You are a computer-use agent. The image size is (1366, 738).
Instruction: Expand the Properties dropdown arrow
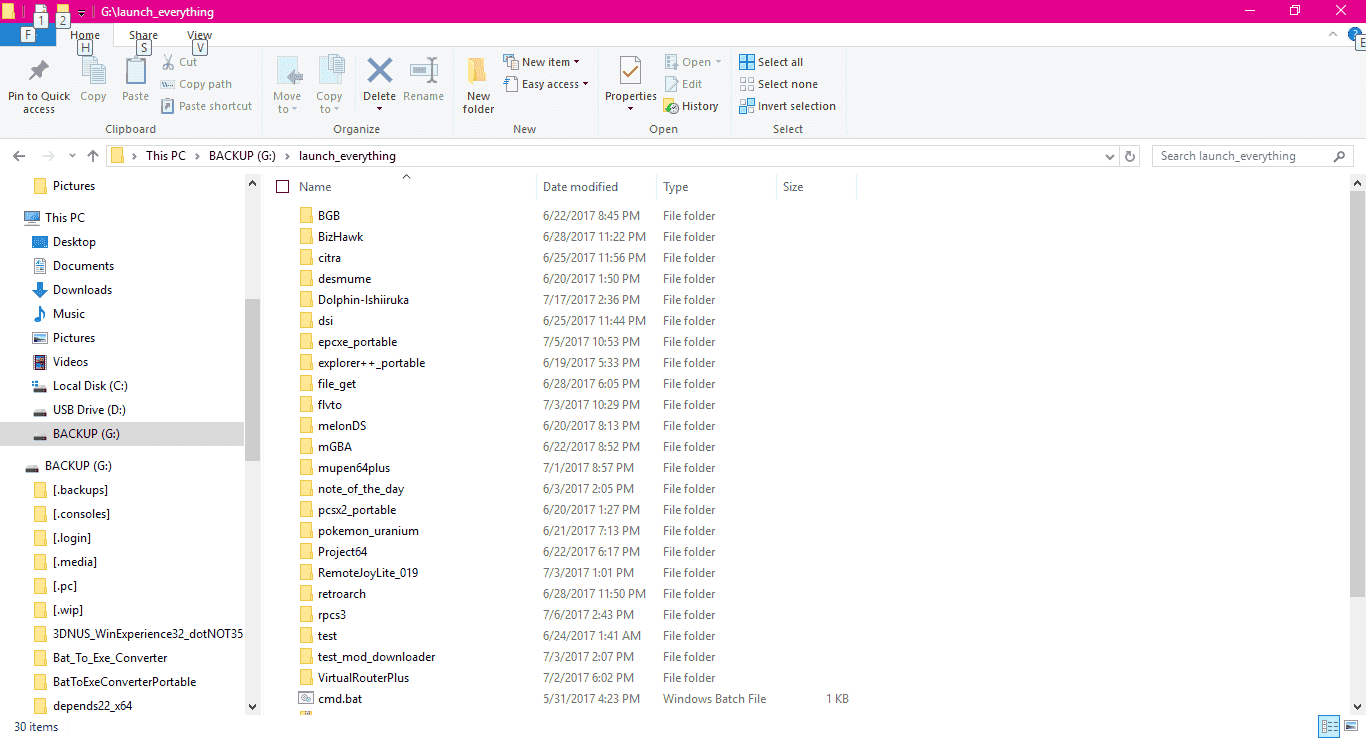coord(630,108)
